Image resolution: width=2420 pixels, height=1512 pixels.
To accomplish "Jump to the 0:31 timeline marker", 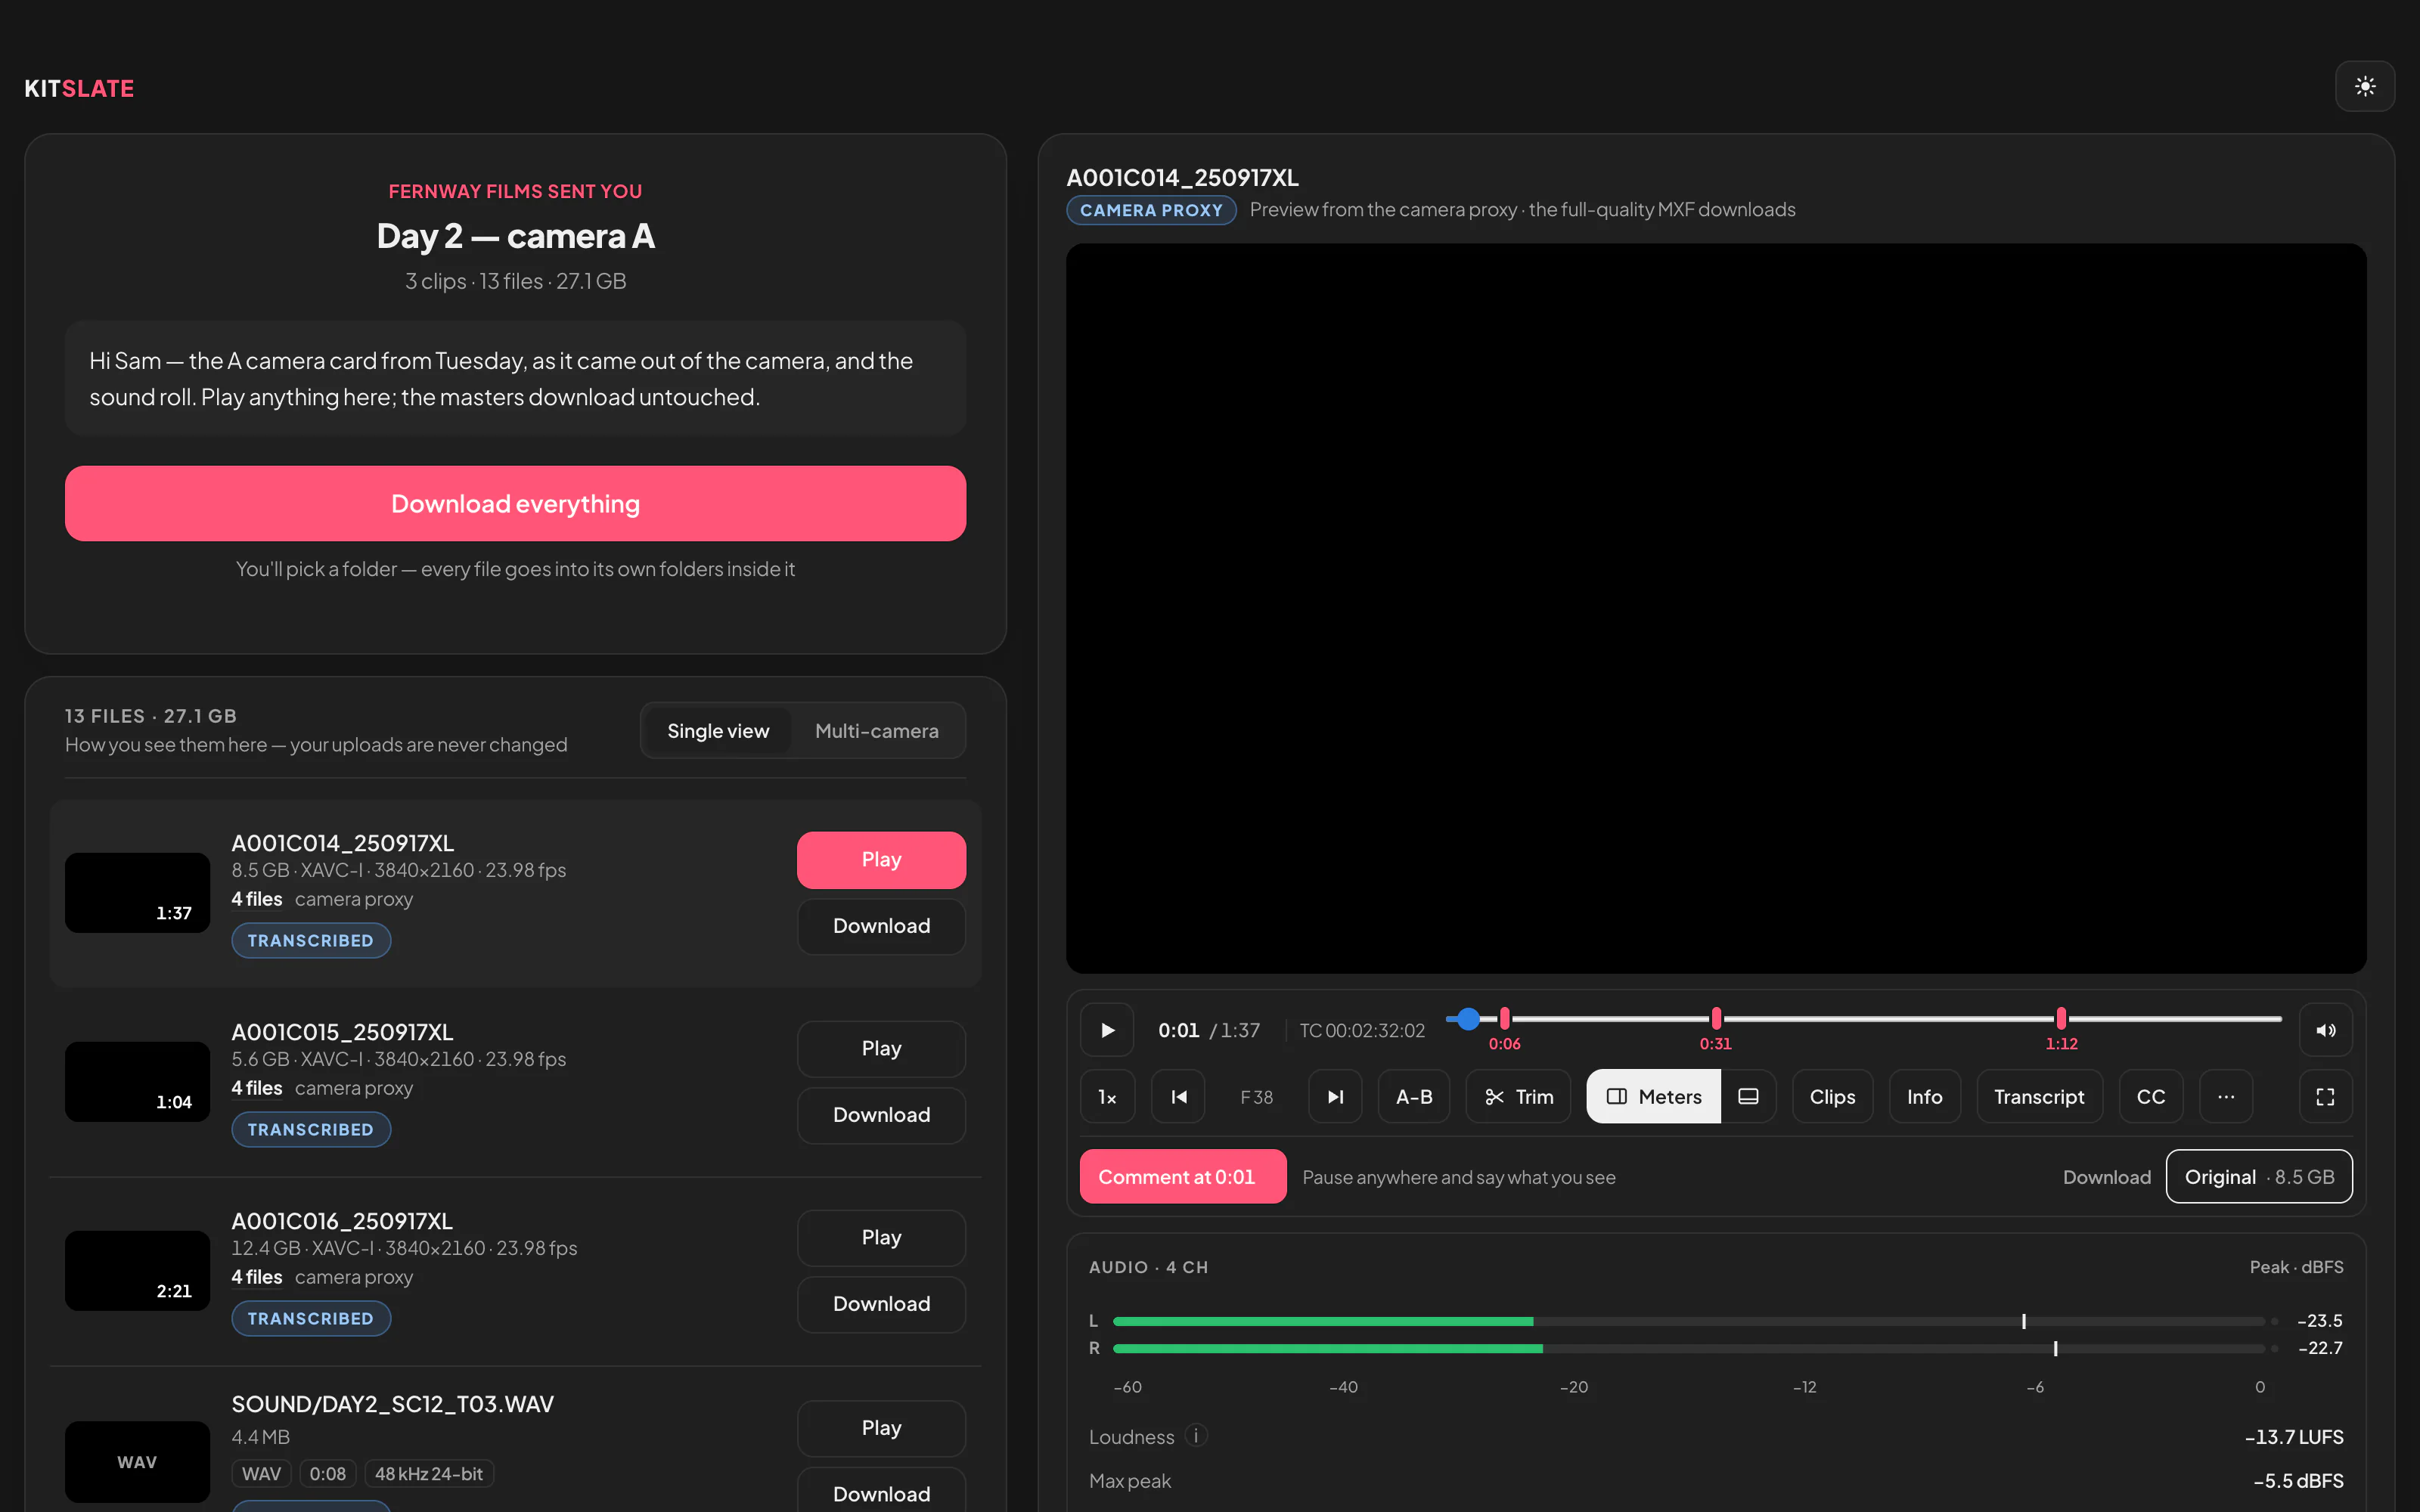I will point(1716,1019).
